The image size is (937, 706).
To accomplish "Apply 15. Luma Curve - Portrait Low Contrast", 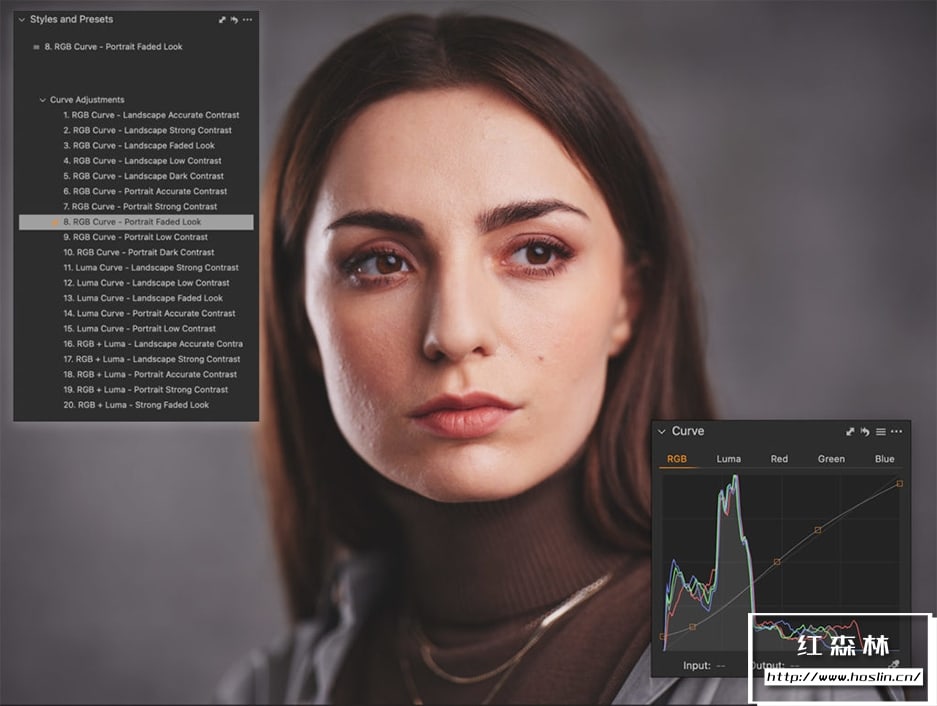I will pos(139,329).
